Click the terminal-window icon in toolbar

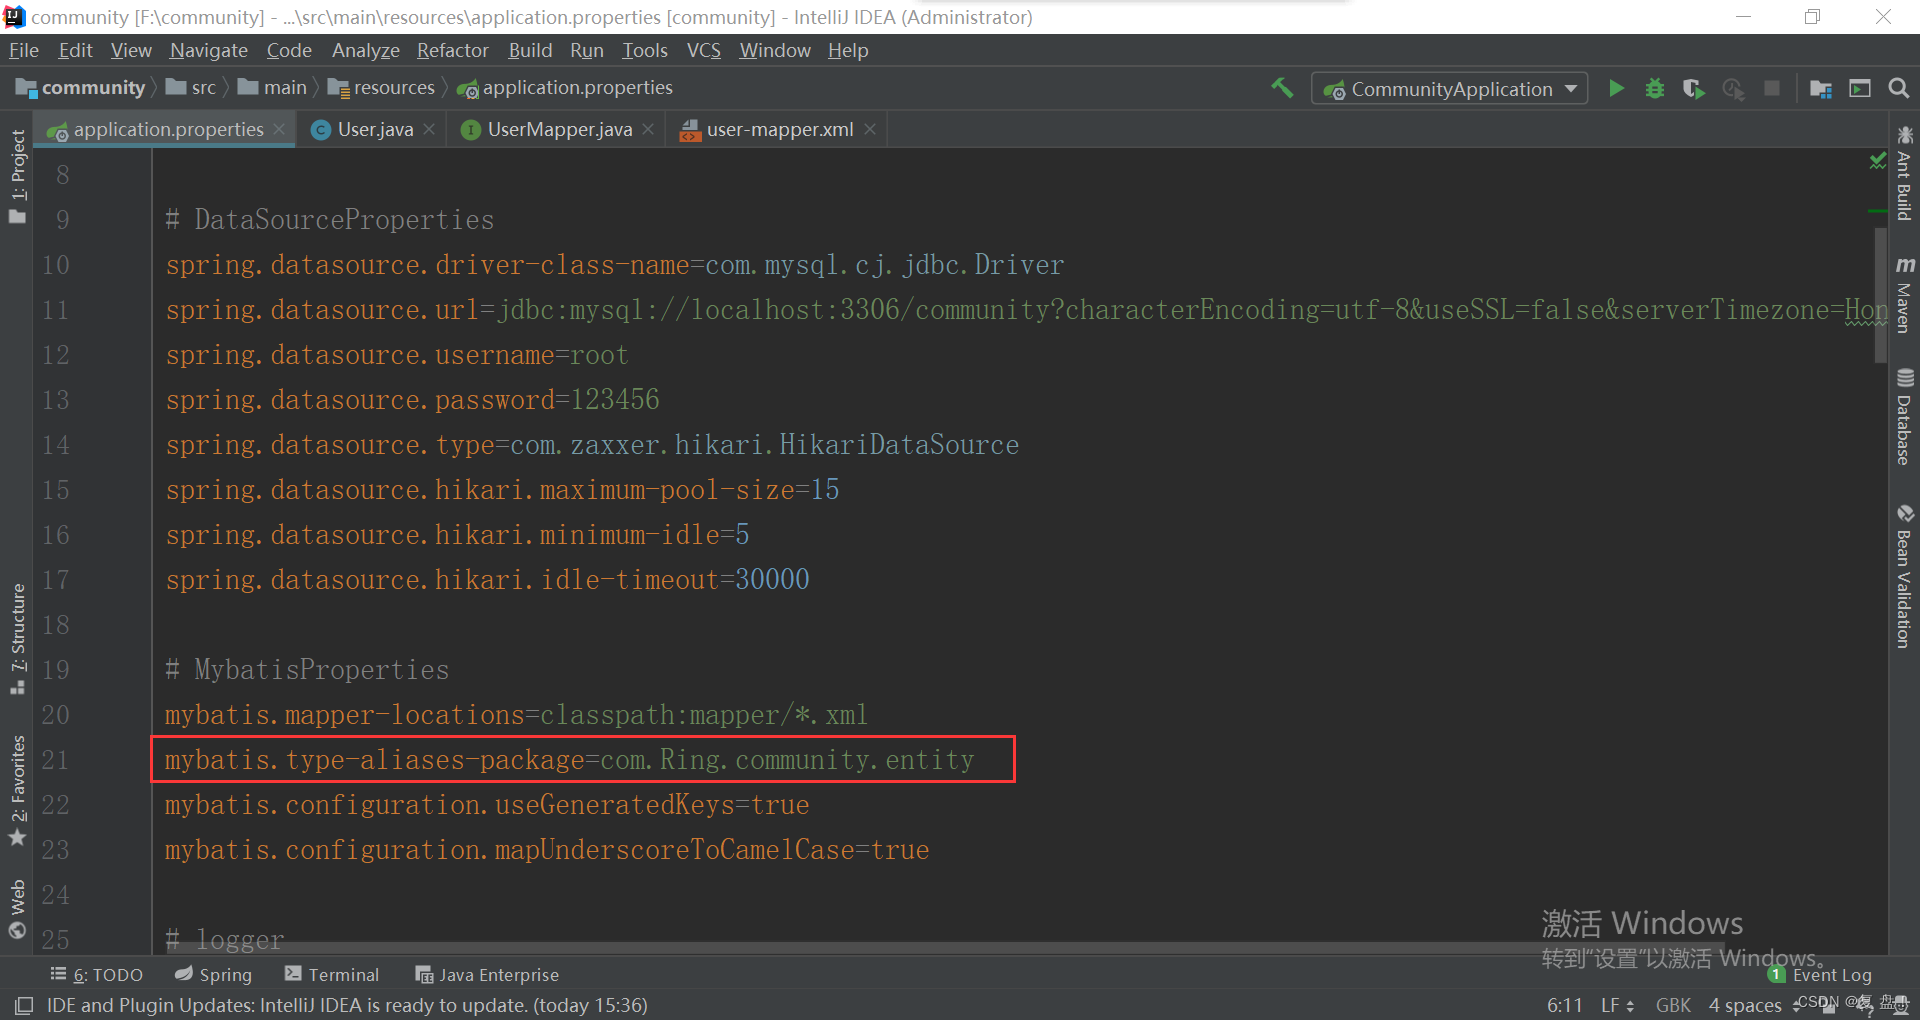(1860, 88)
